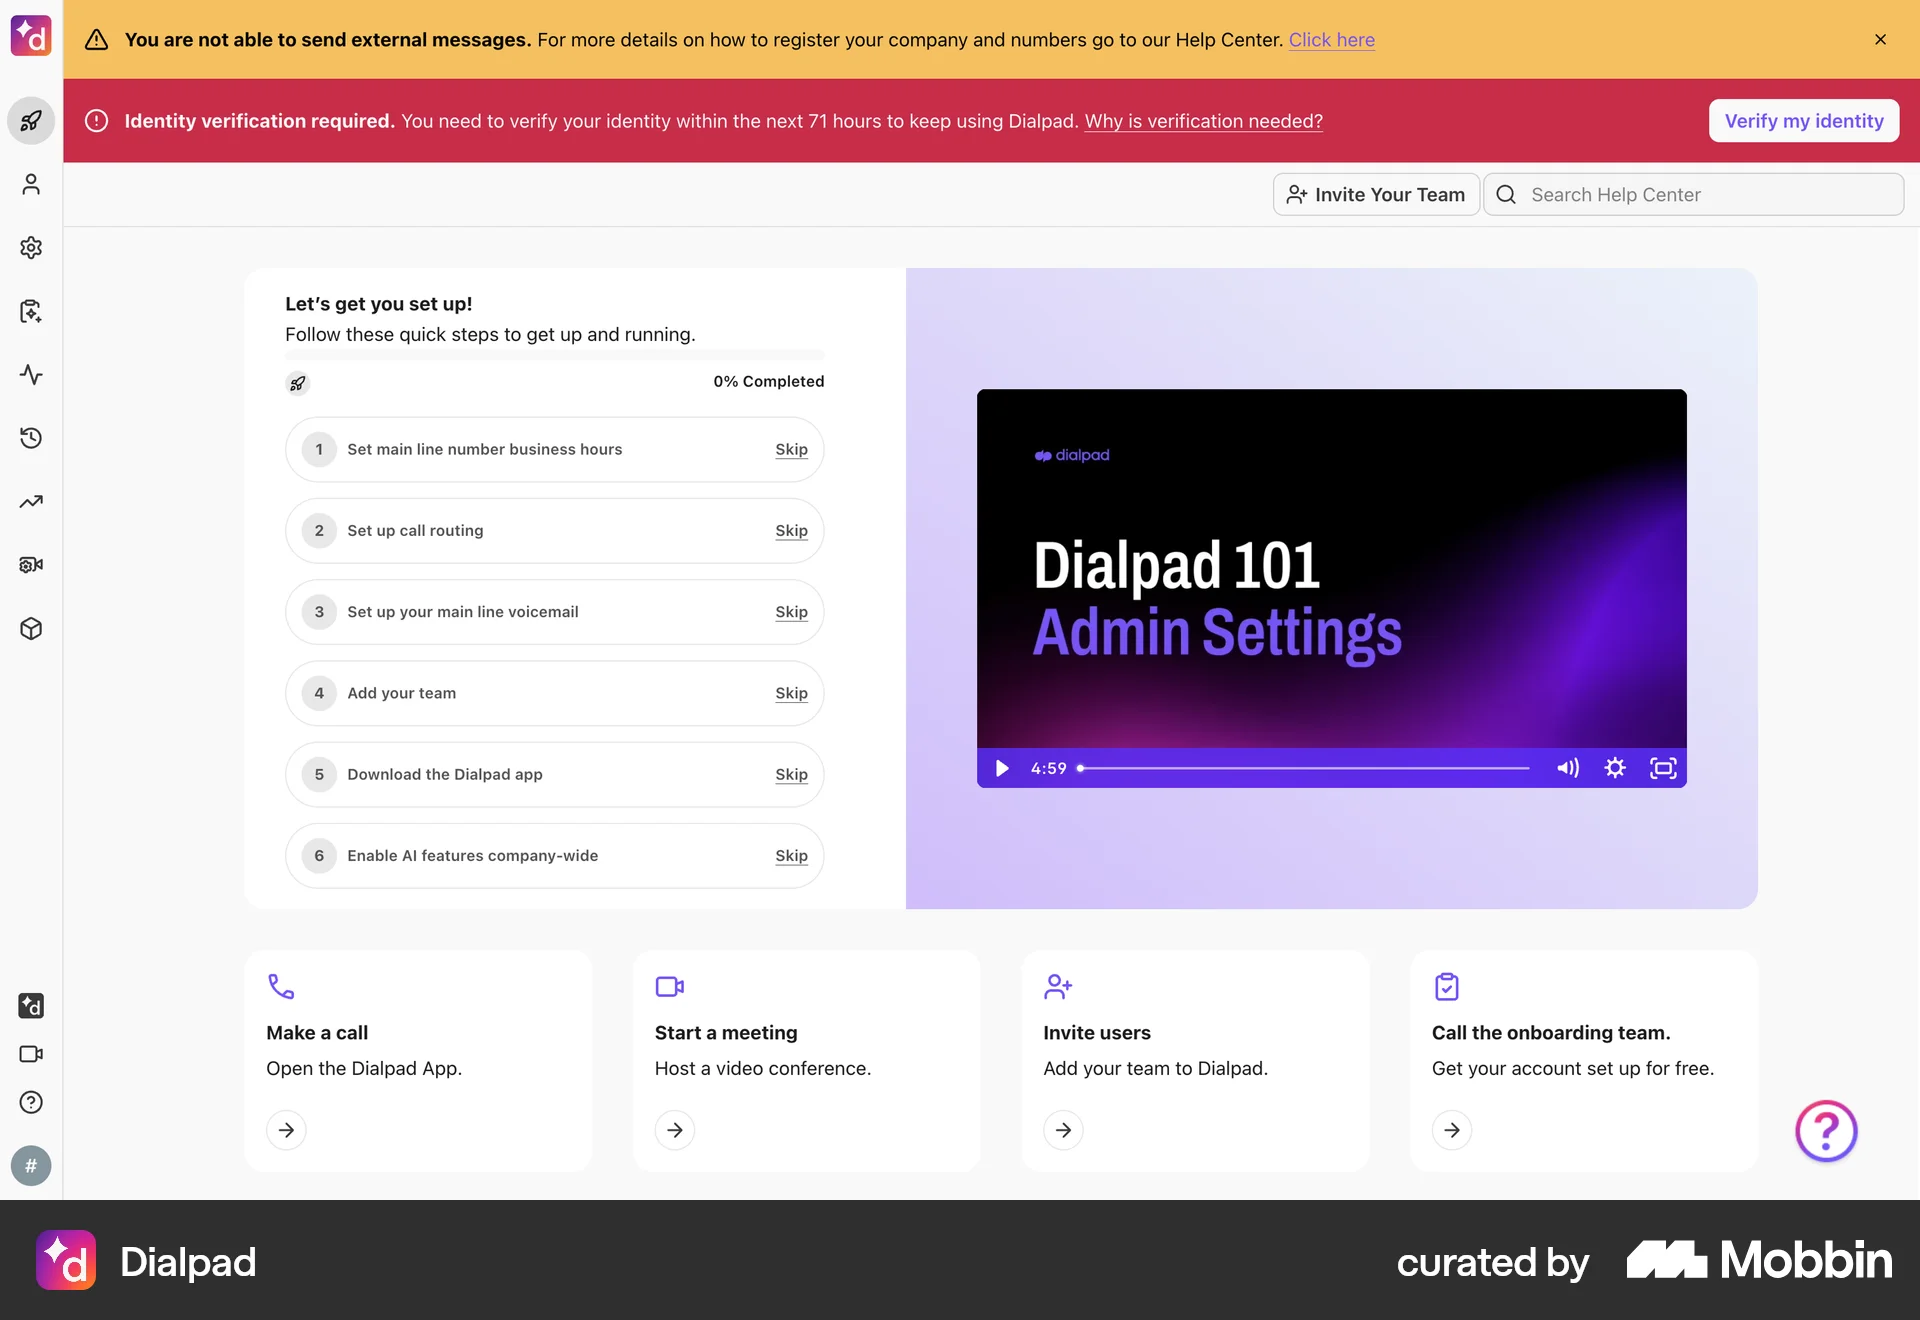Open analytics via the trending chart icon
Screen dimensions: 1920x1320
click(31, 501)
